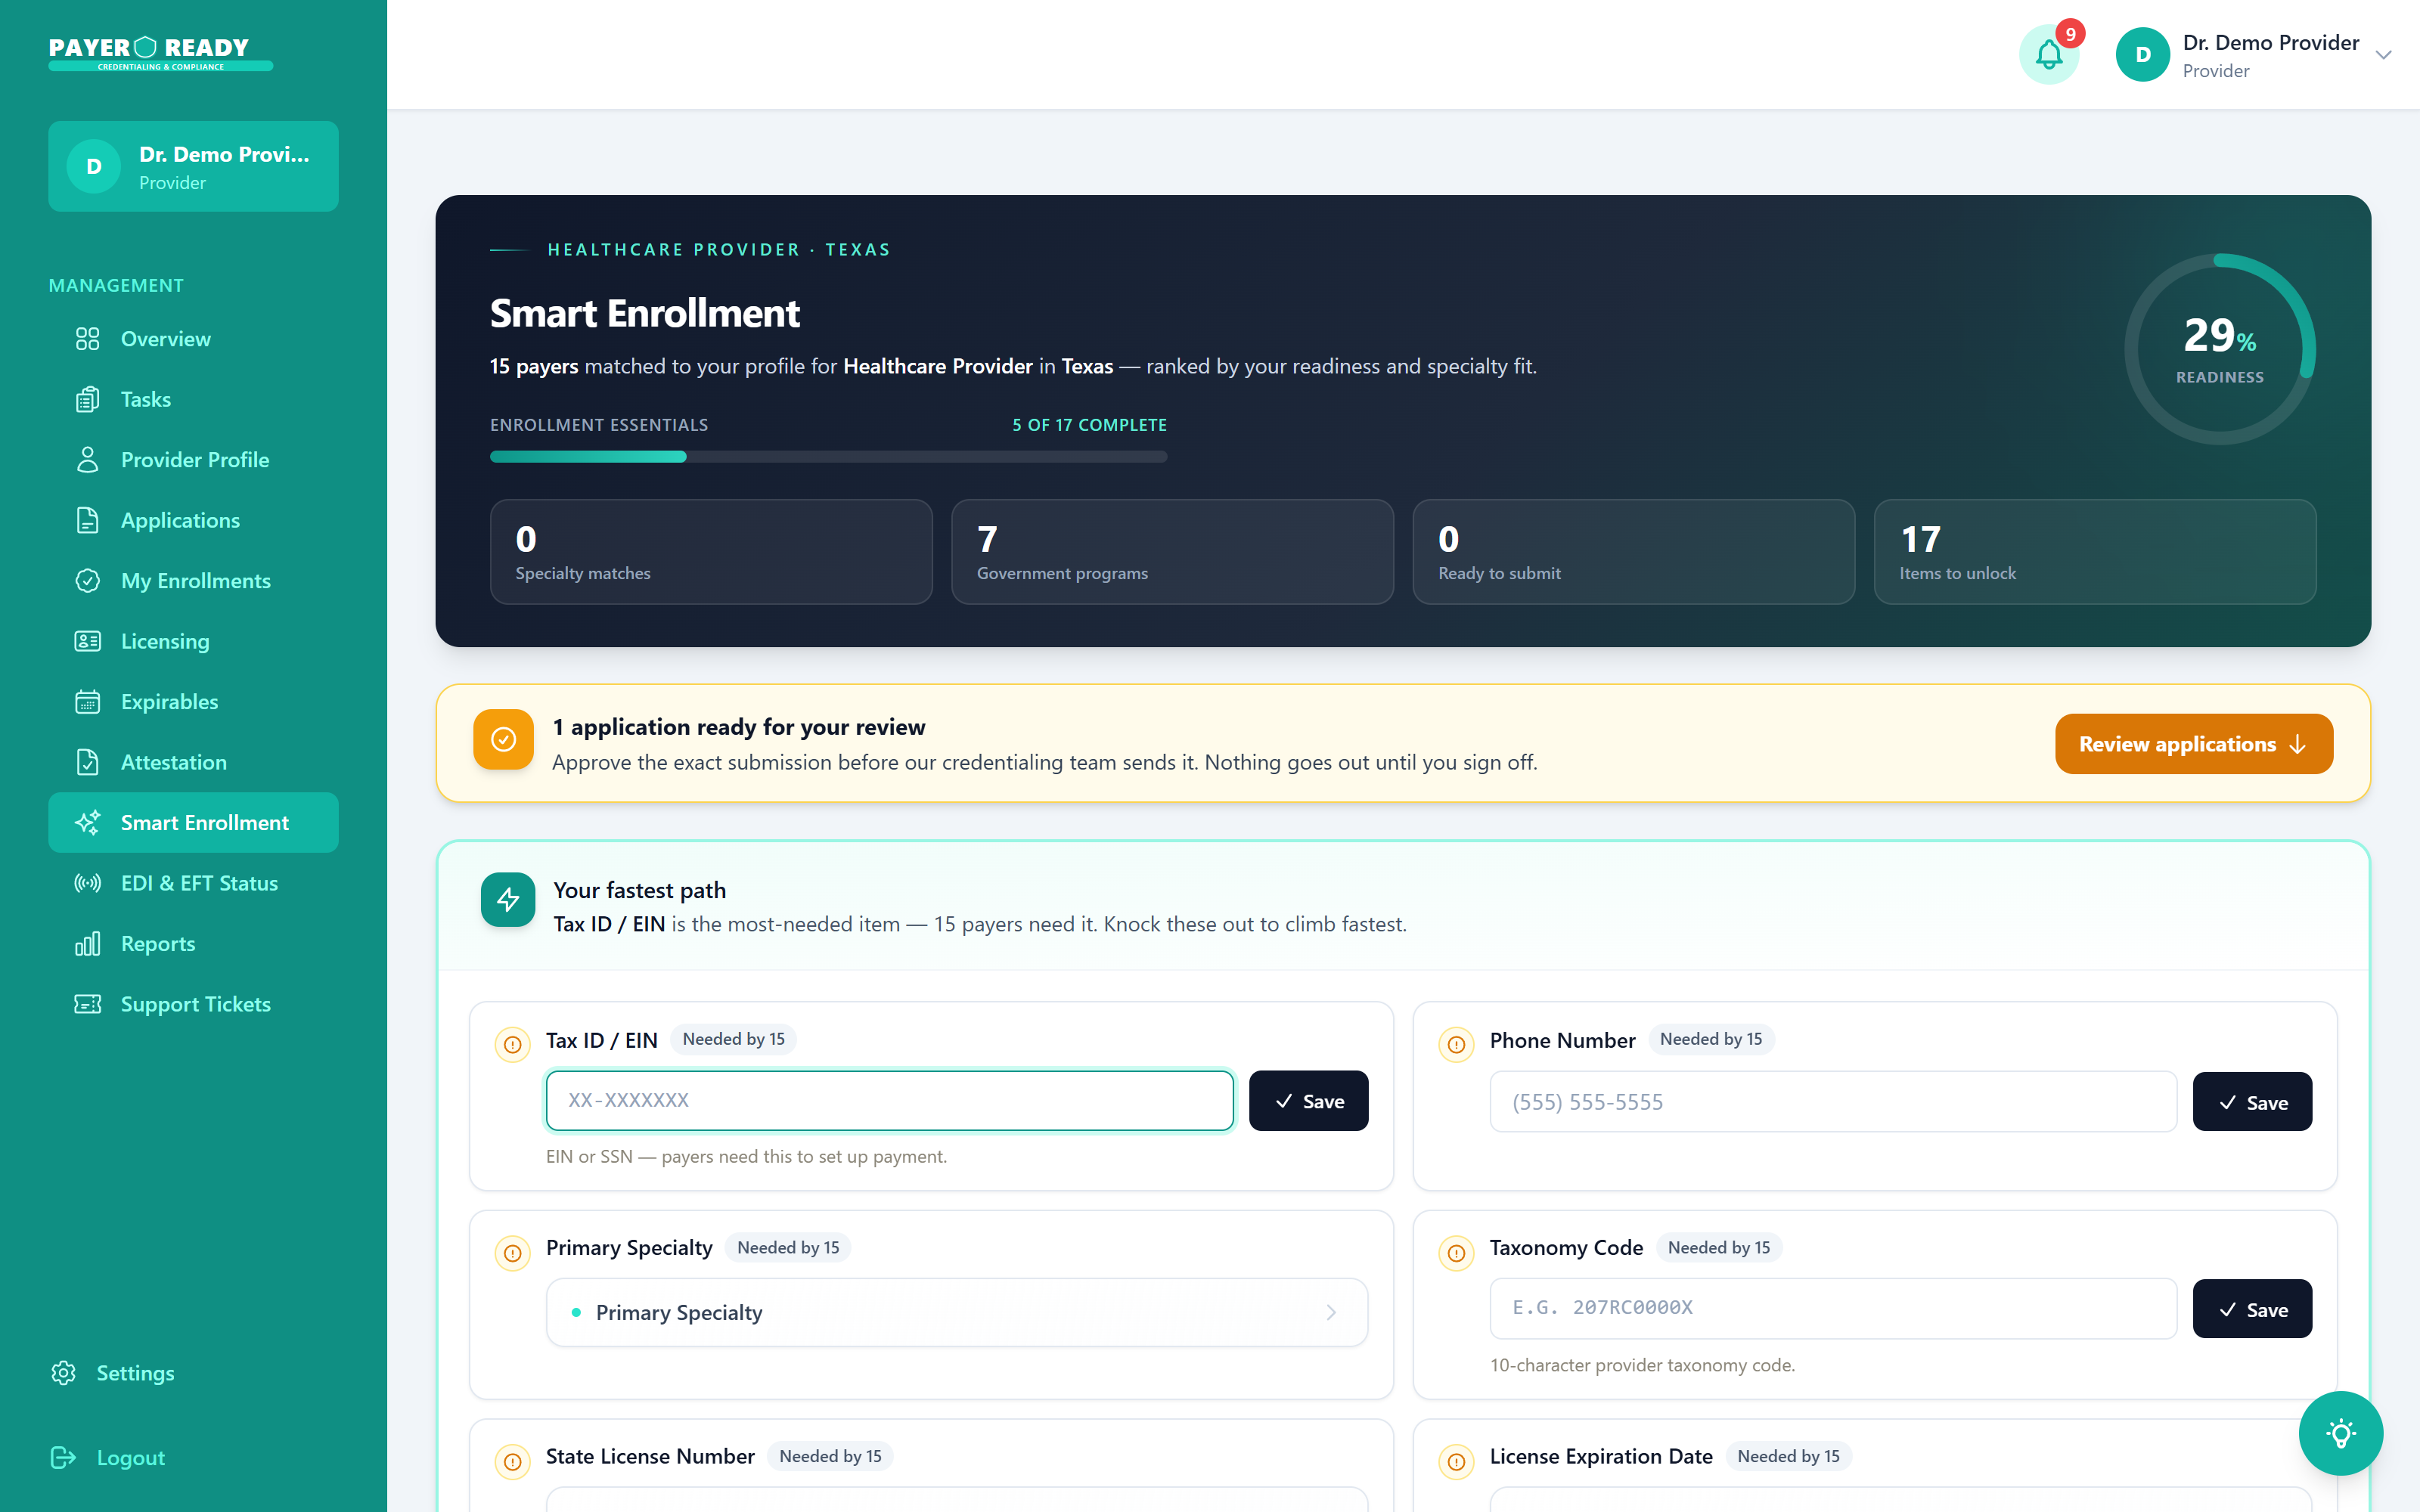
Task: Click the '5 OF 17 COMPLETE' text
Action: click(1089, 425)
